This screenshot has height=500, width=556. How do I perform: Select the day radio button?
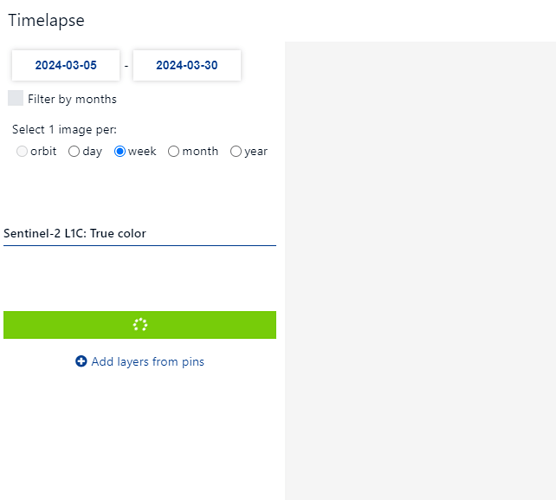click(x=74, y=151)
